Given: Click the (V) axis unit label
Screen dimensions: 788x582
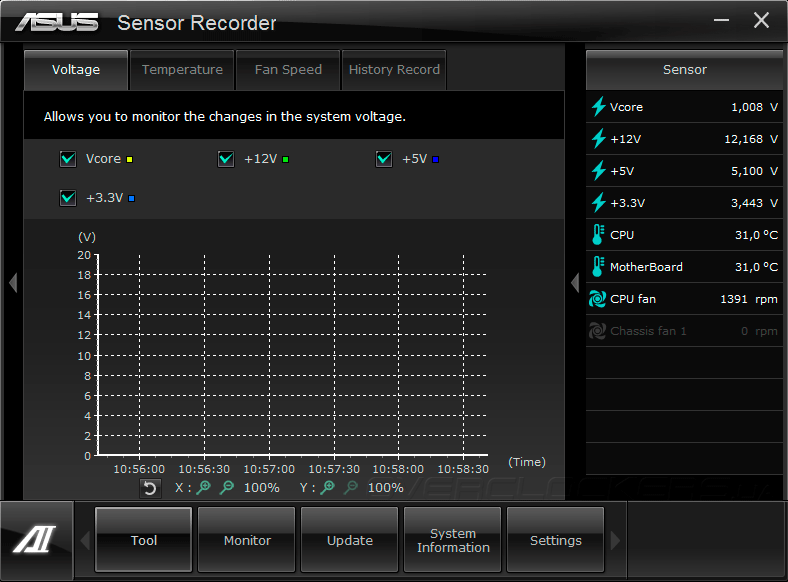Looking at the screenshot, I should (87, 237).
